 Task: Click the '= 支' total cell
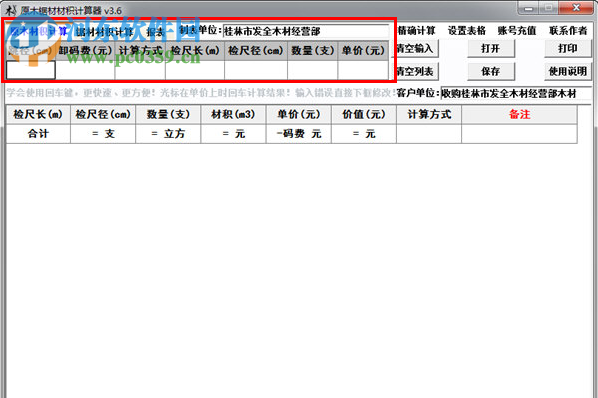click(x=103, y=134)
